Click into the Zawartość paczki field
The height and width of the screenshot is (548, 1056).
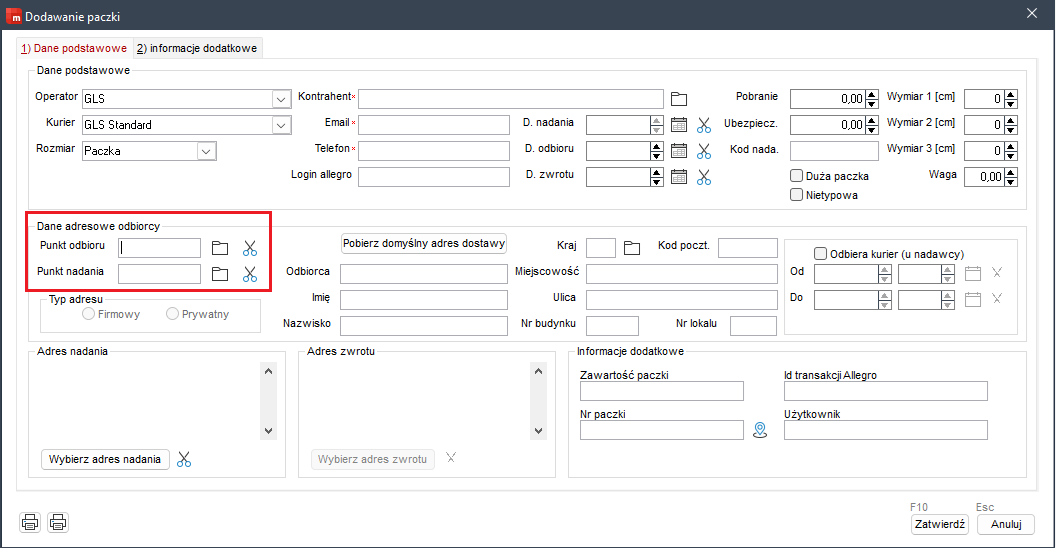click(662, 391)
